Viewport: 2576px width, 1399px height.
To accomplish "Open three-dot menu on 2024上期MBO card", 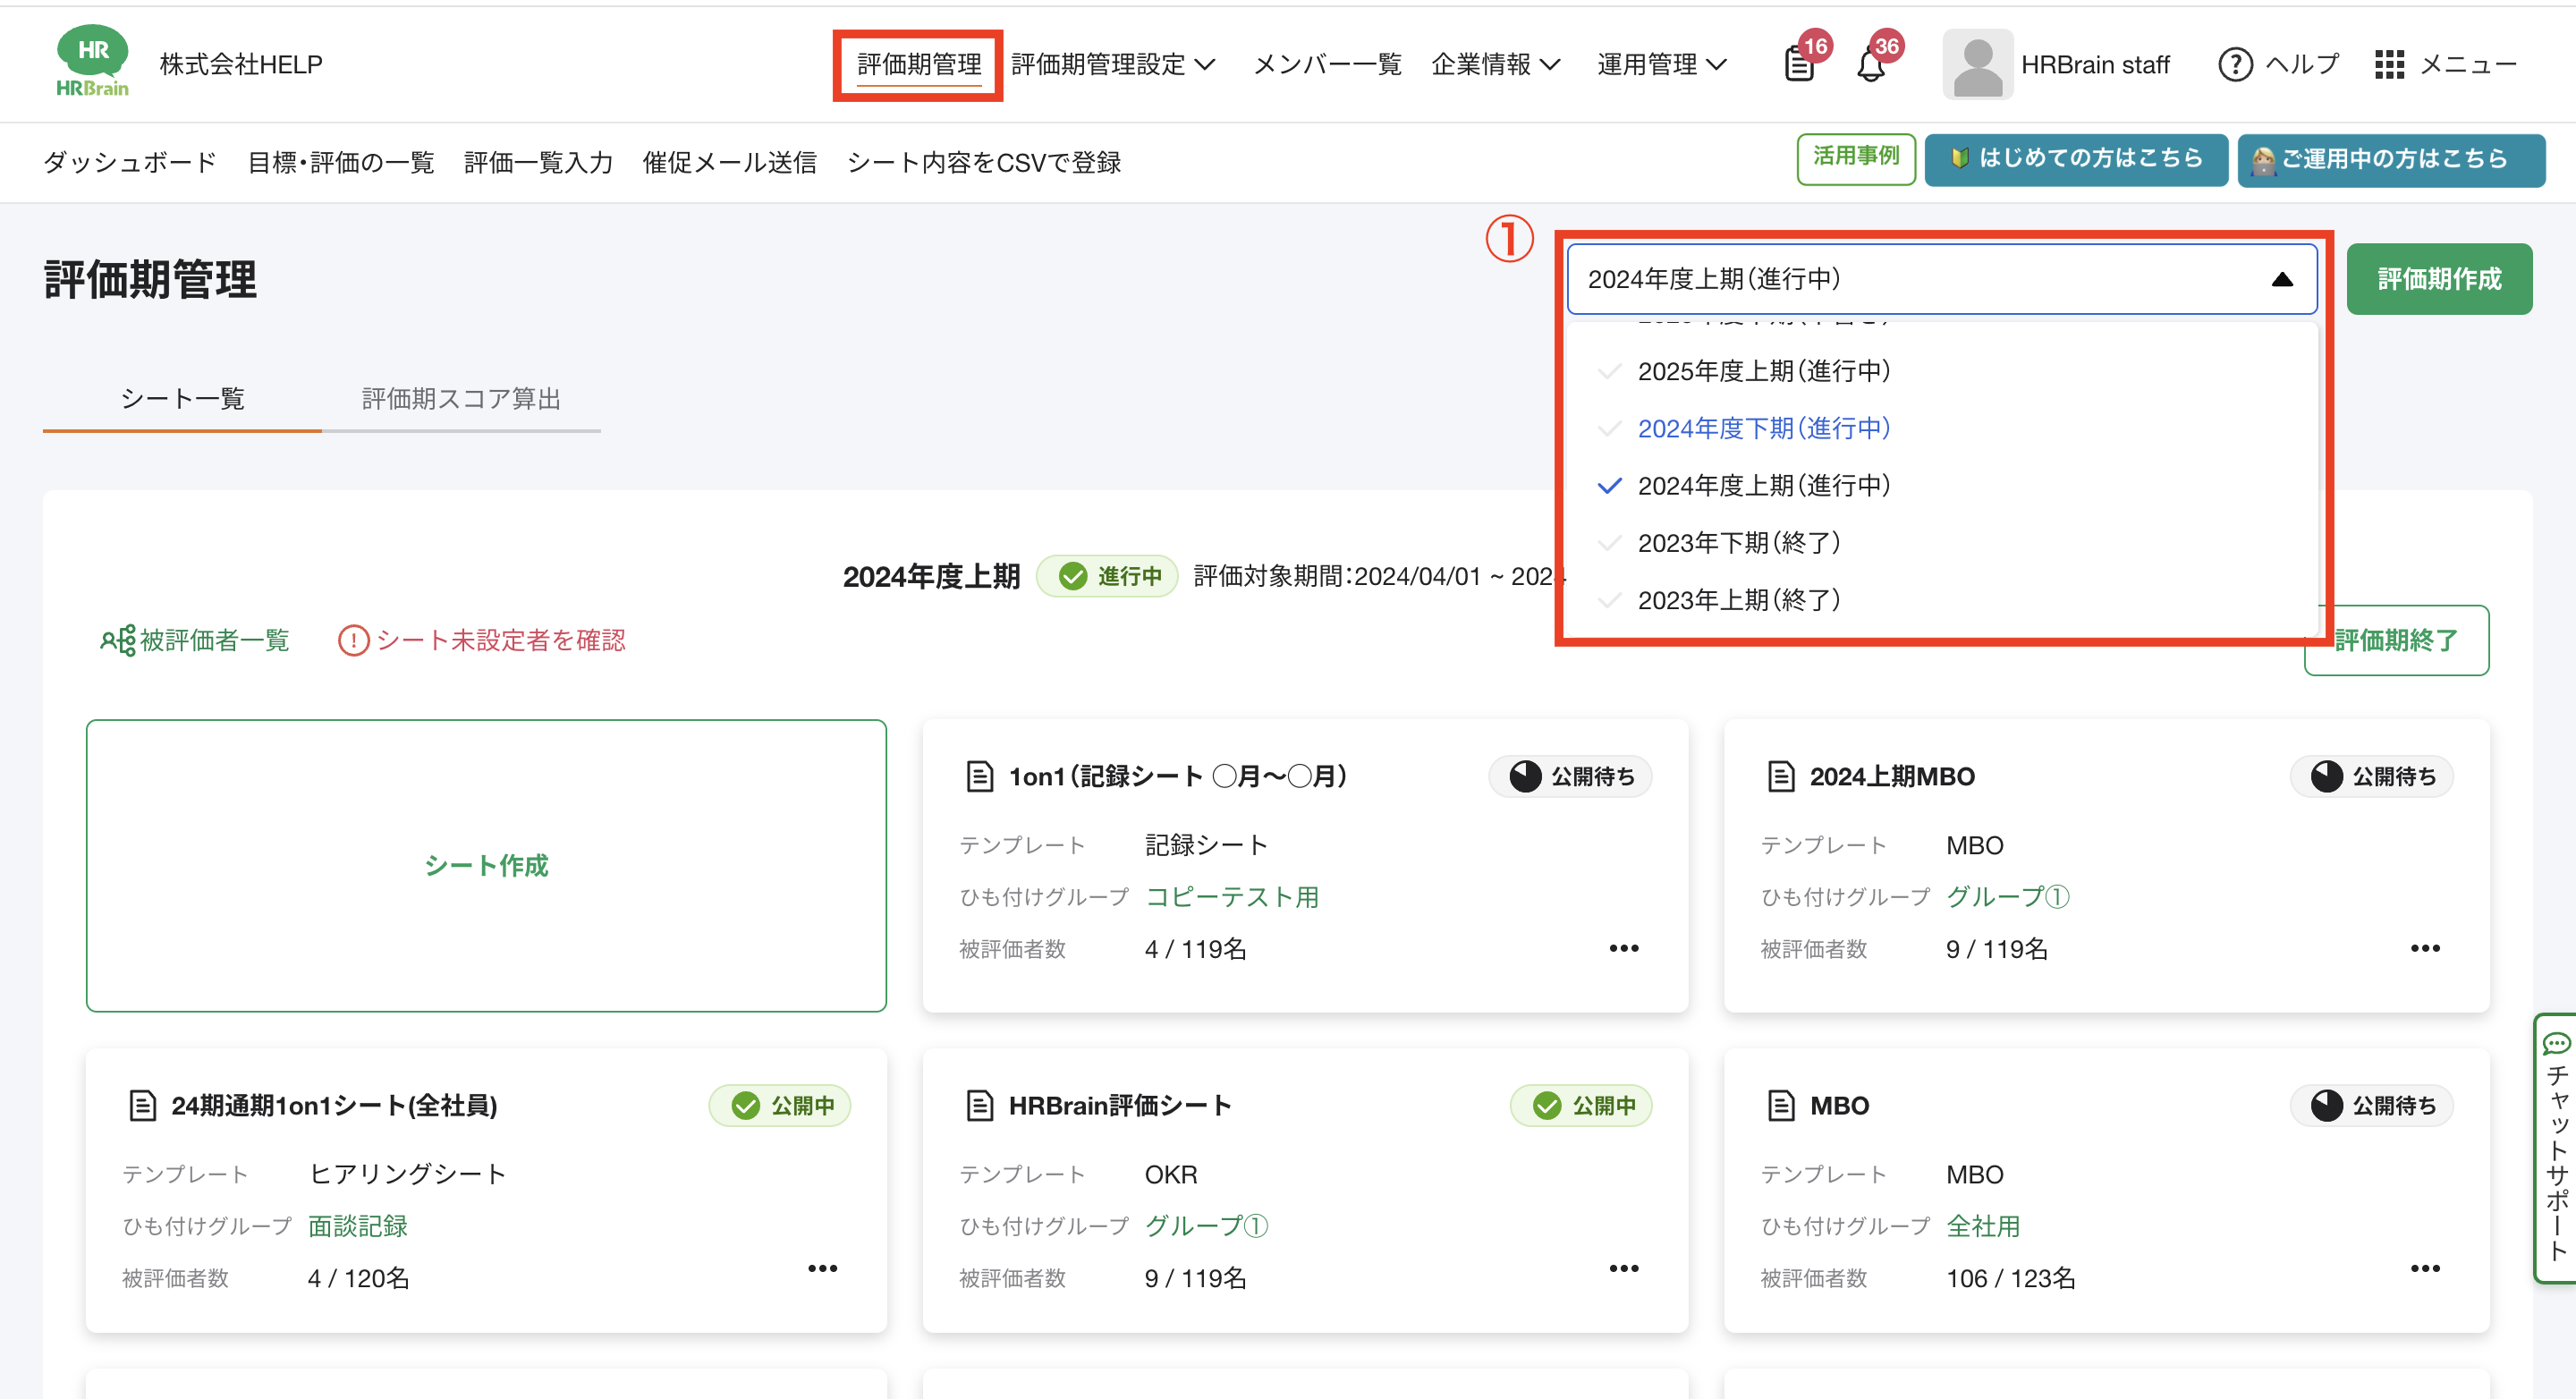I will pyautogui.click(x=2424, y=948).
